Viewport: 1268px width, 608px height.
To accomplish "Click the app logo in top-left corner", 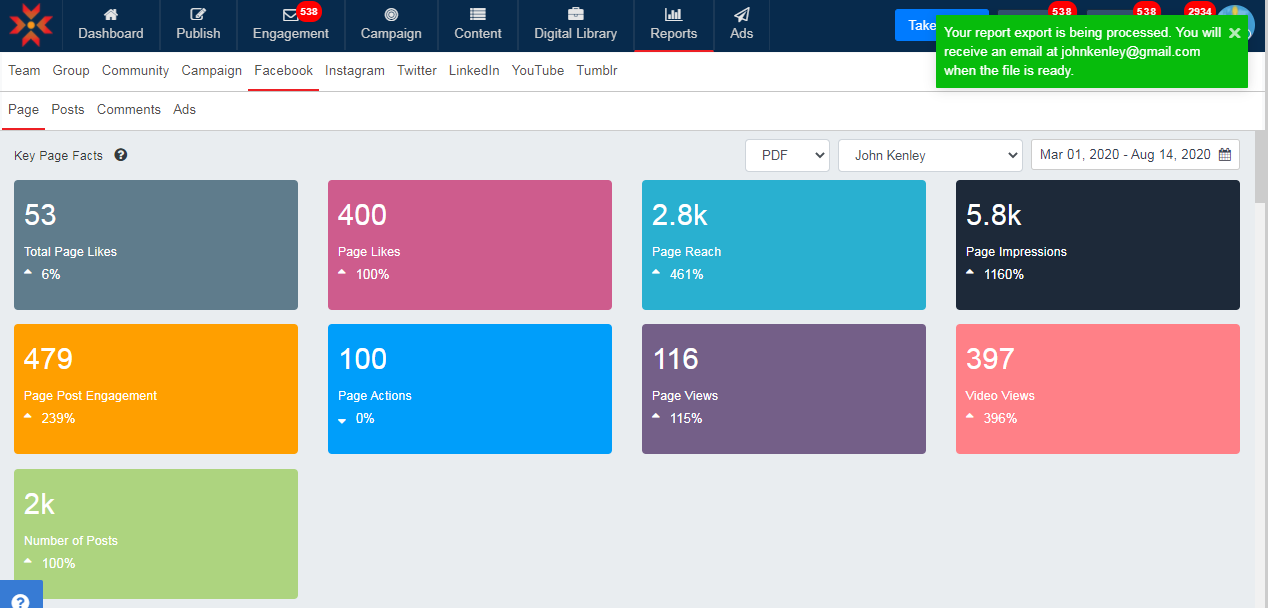I will 31,25.
